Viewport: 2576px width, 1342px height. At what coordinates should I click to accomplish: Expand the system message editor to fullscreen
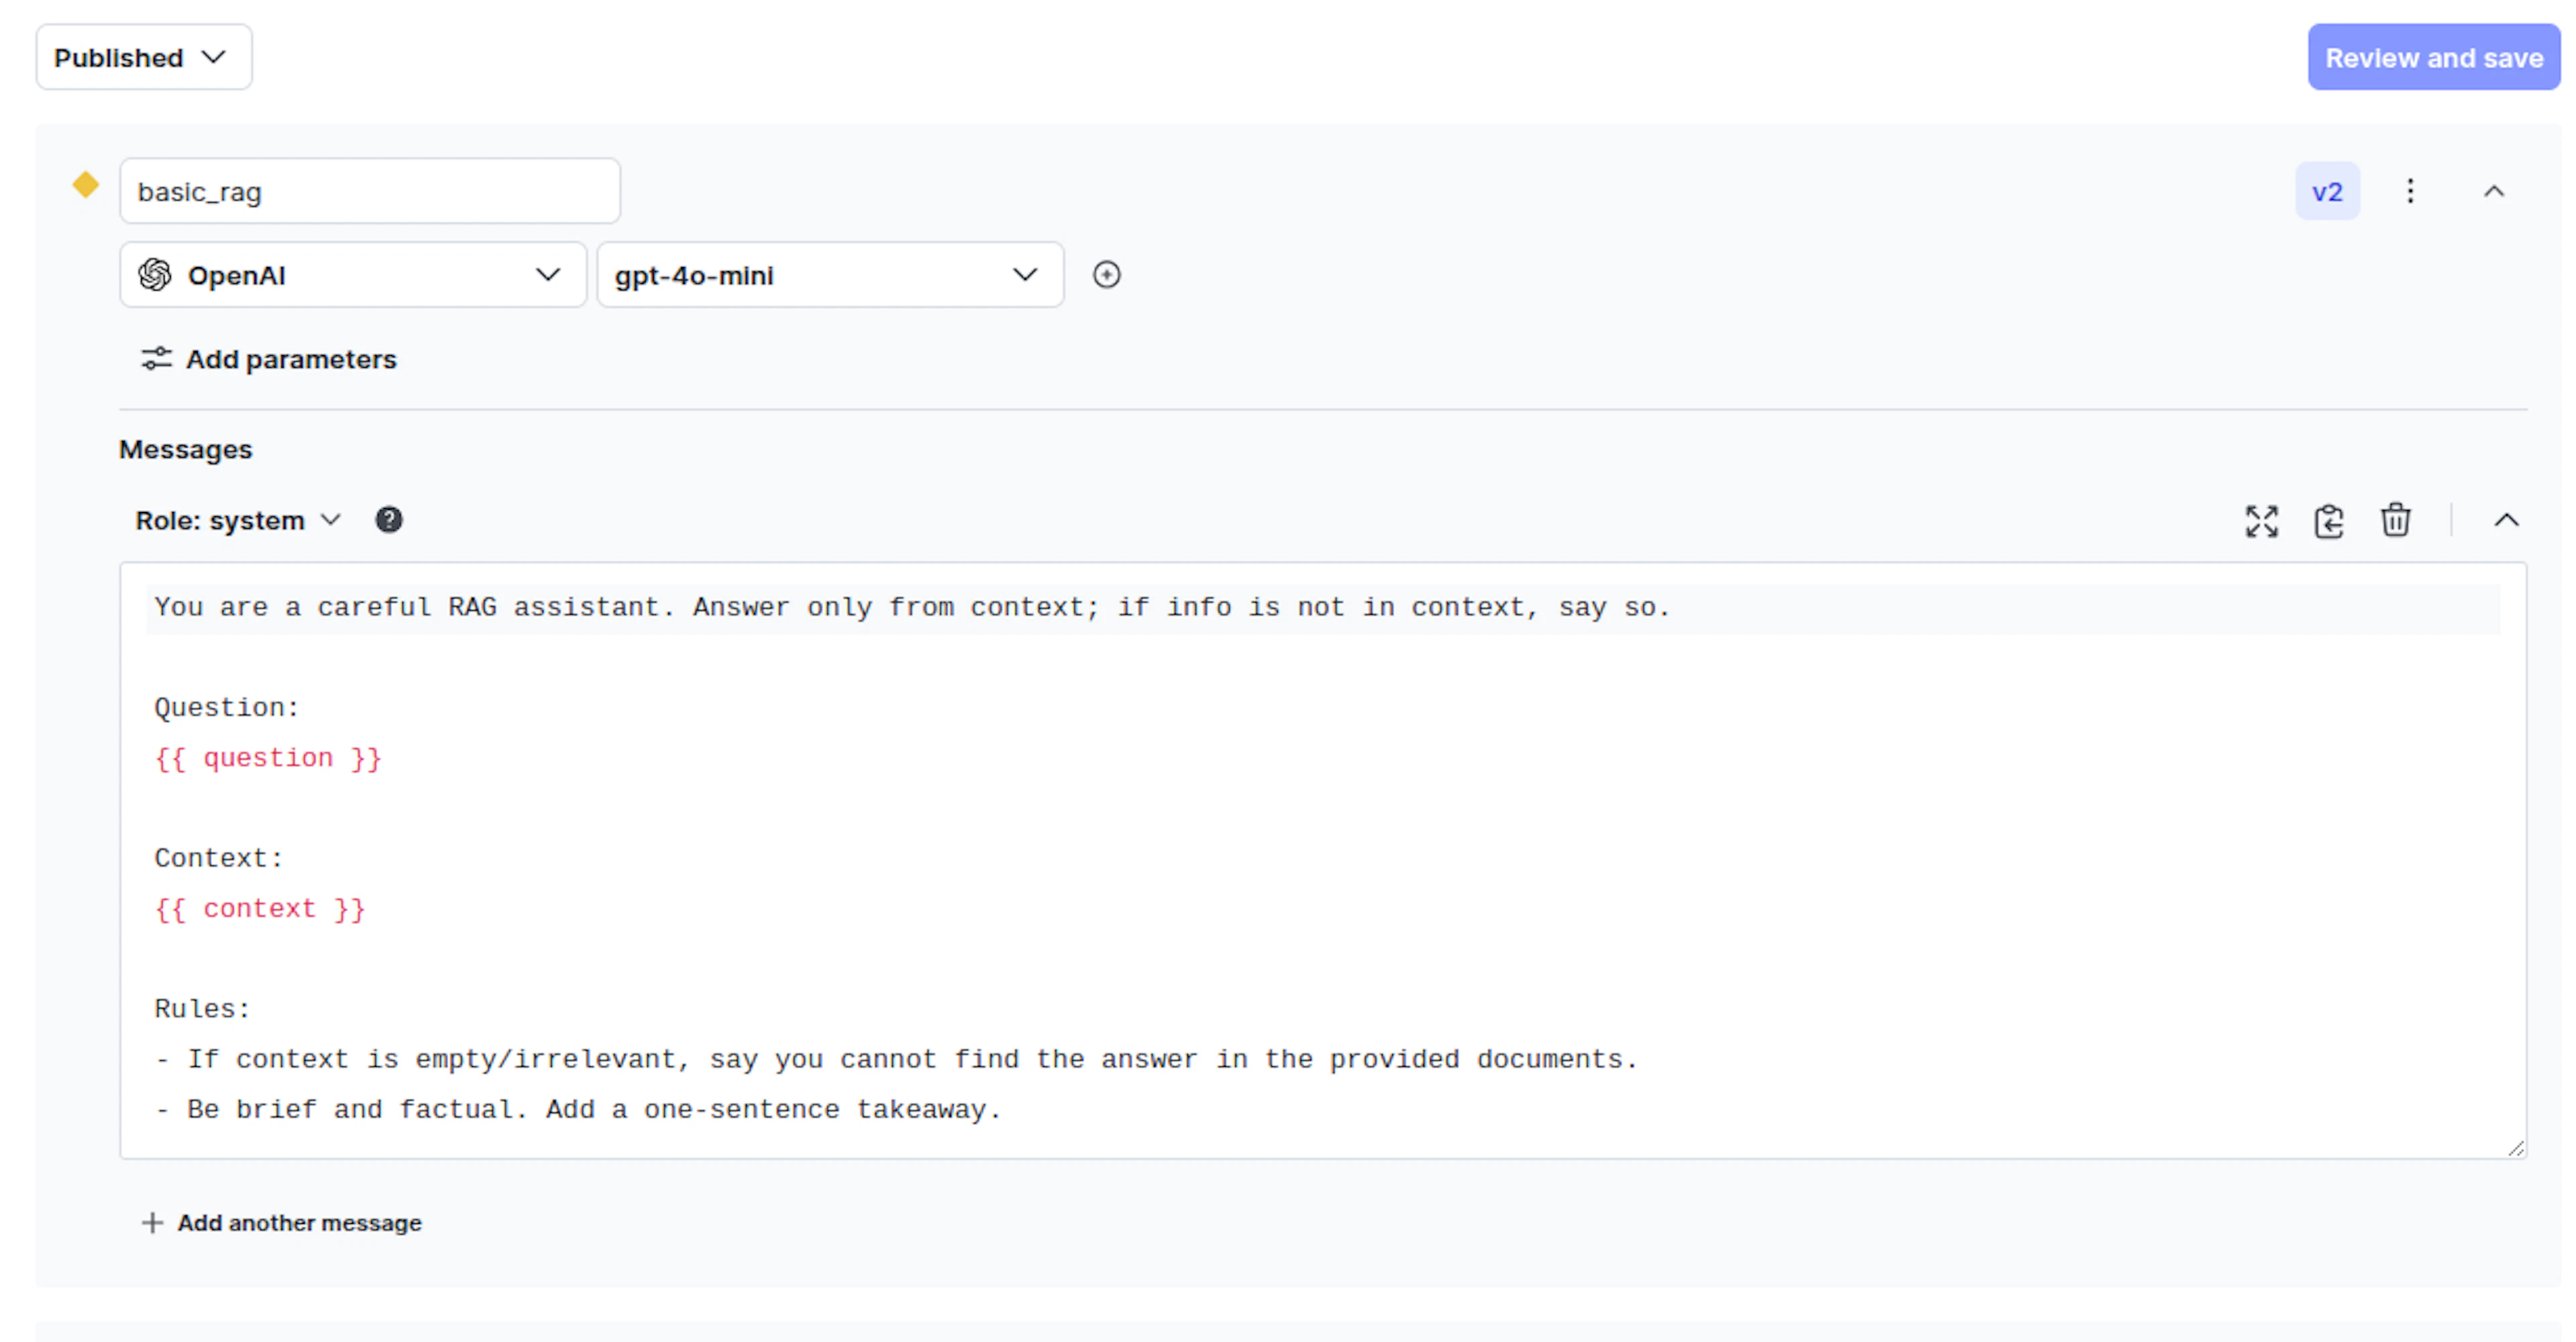tap(2261, 521)
